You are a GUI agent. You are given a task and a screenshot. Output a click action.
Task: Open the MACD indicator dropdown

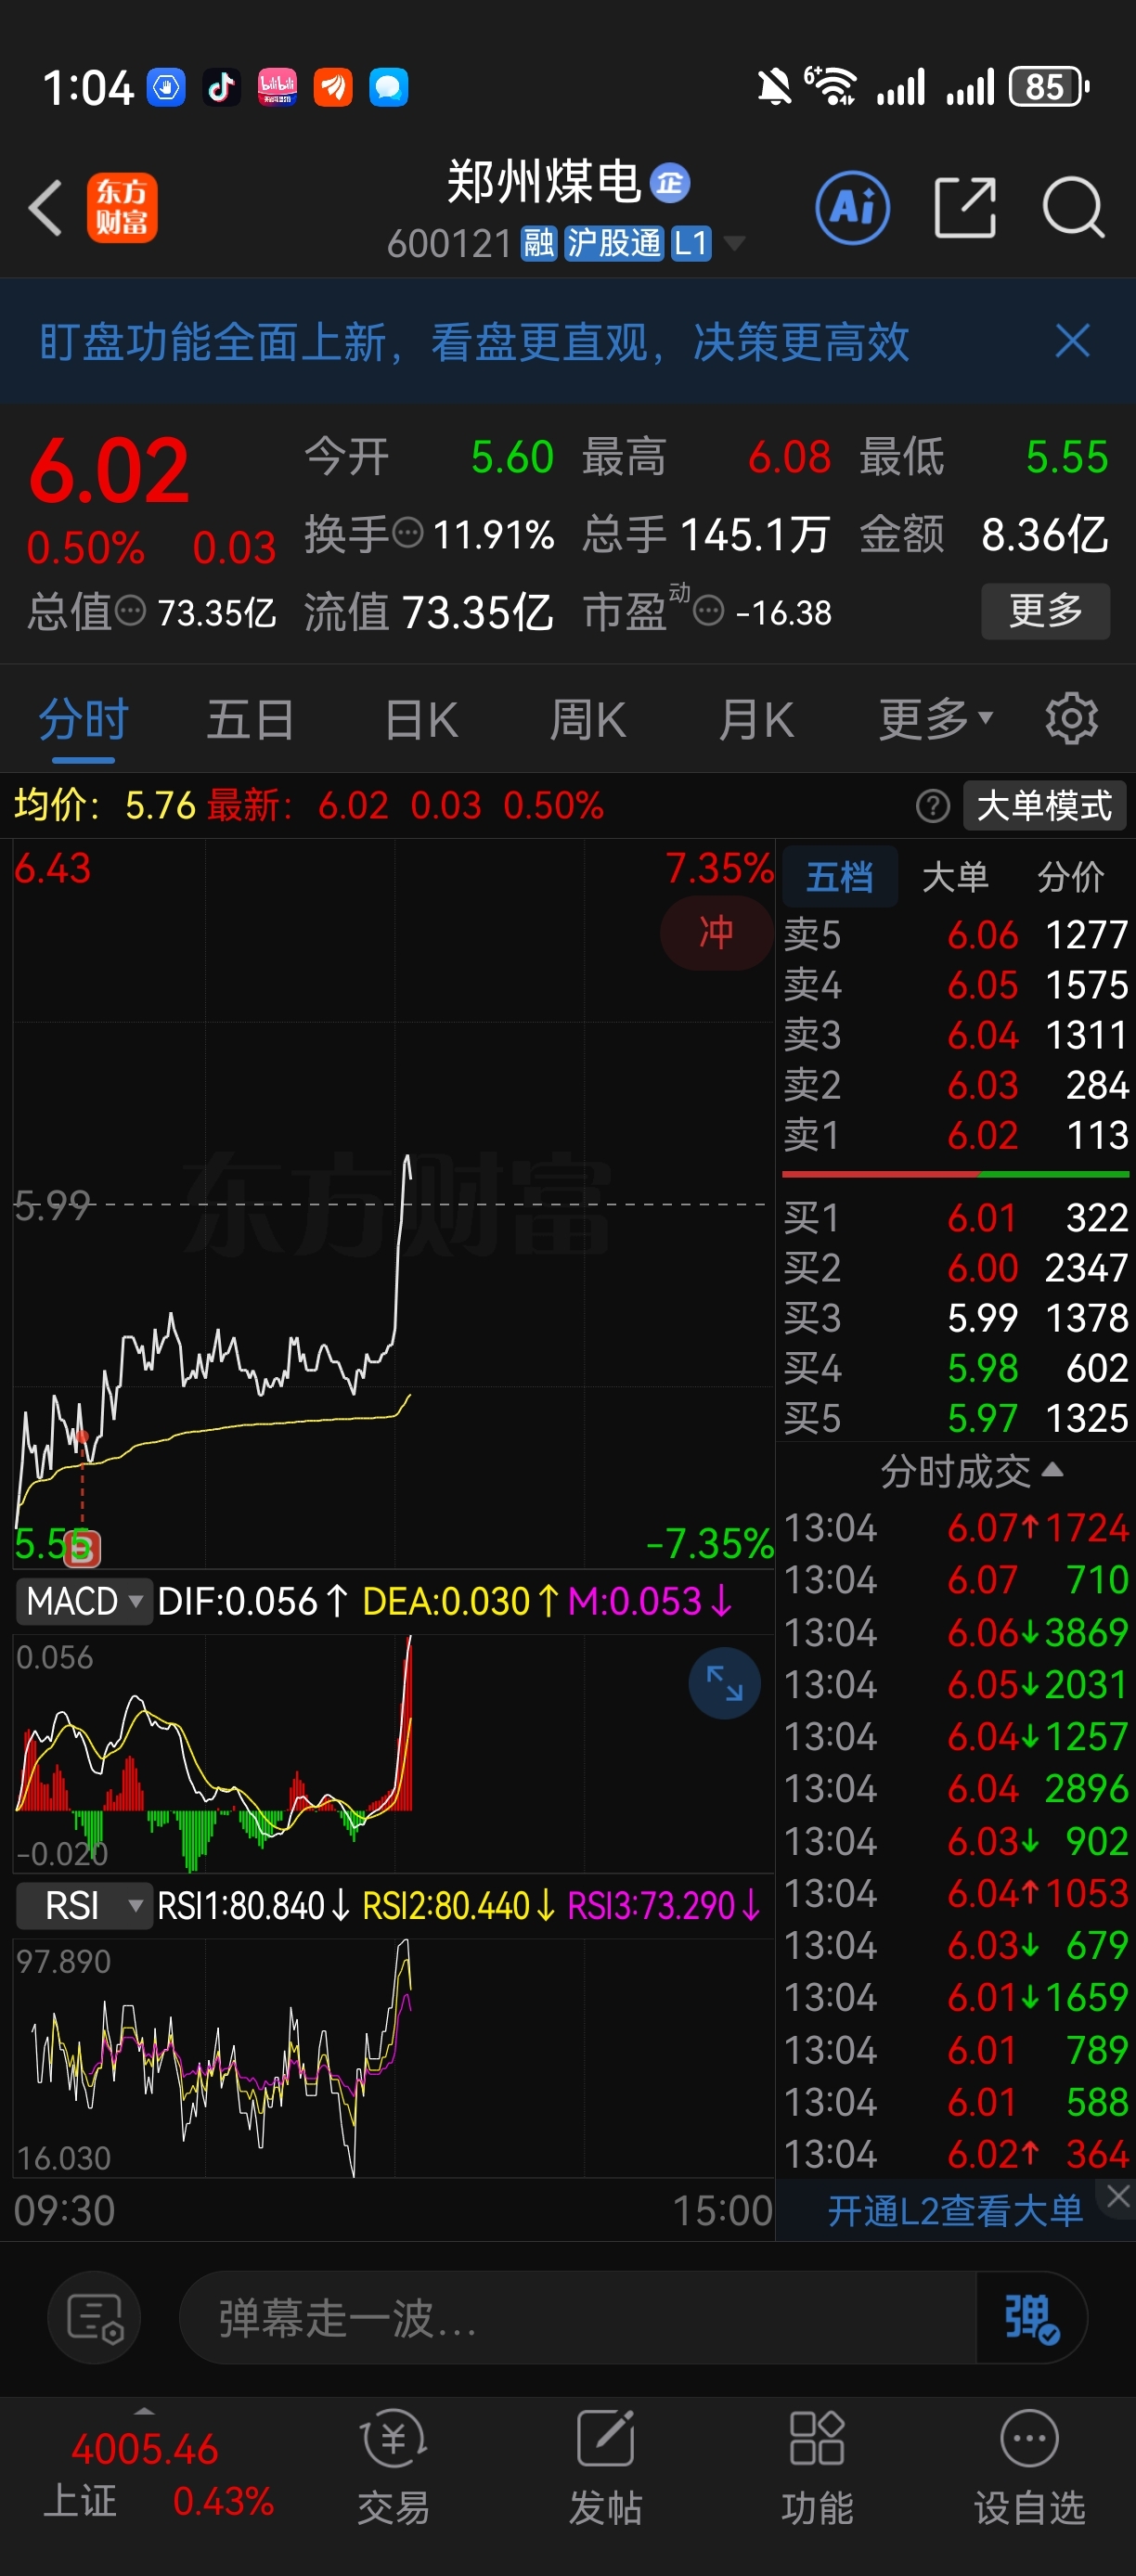[84, 1601]
